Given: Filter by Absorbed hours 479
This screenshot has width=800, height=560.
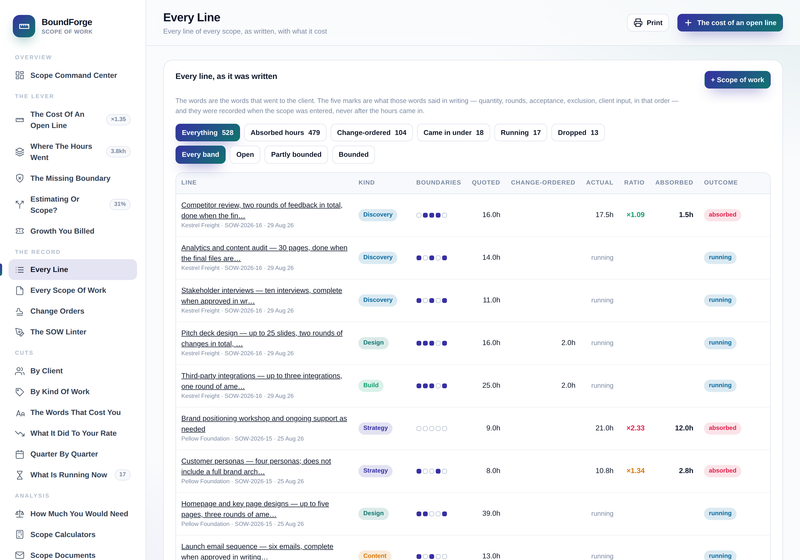Looking at the screenshot, I should point(285,133).
